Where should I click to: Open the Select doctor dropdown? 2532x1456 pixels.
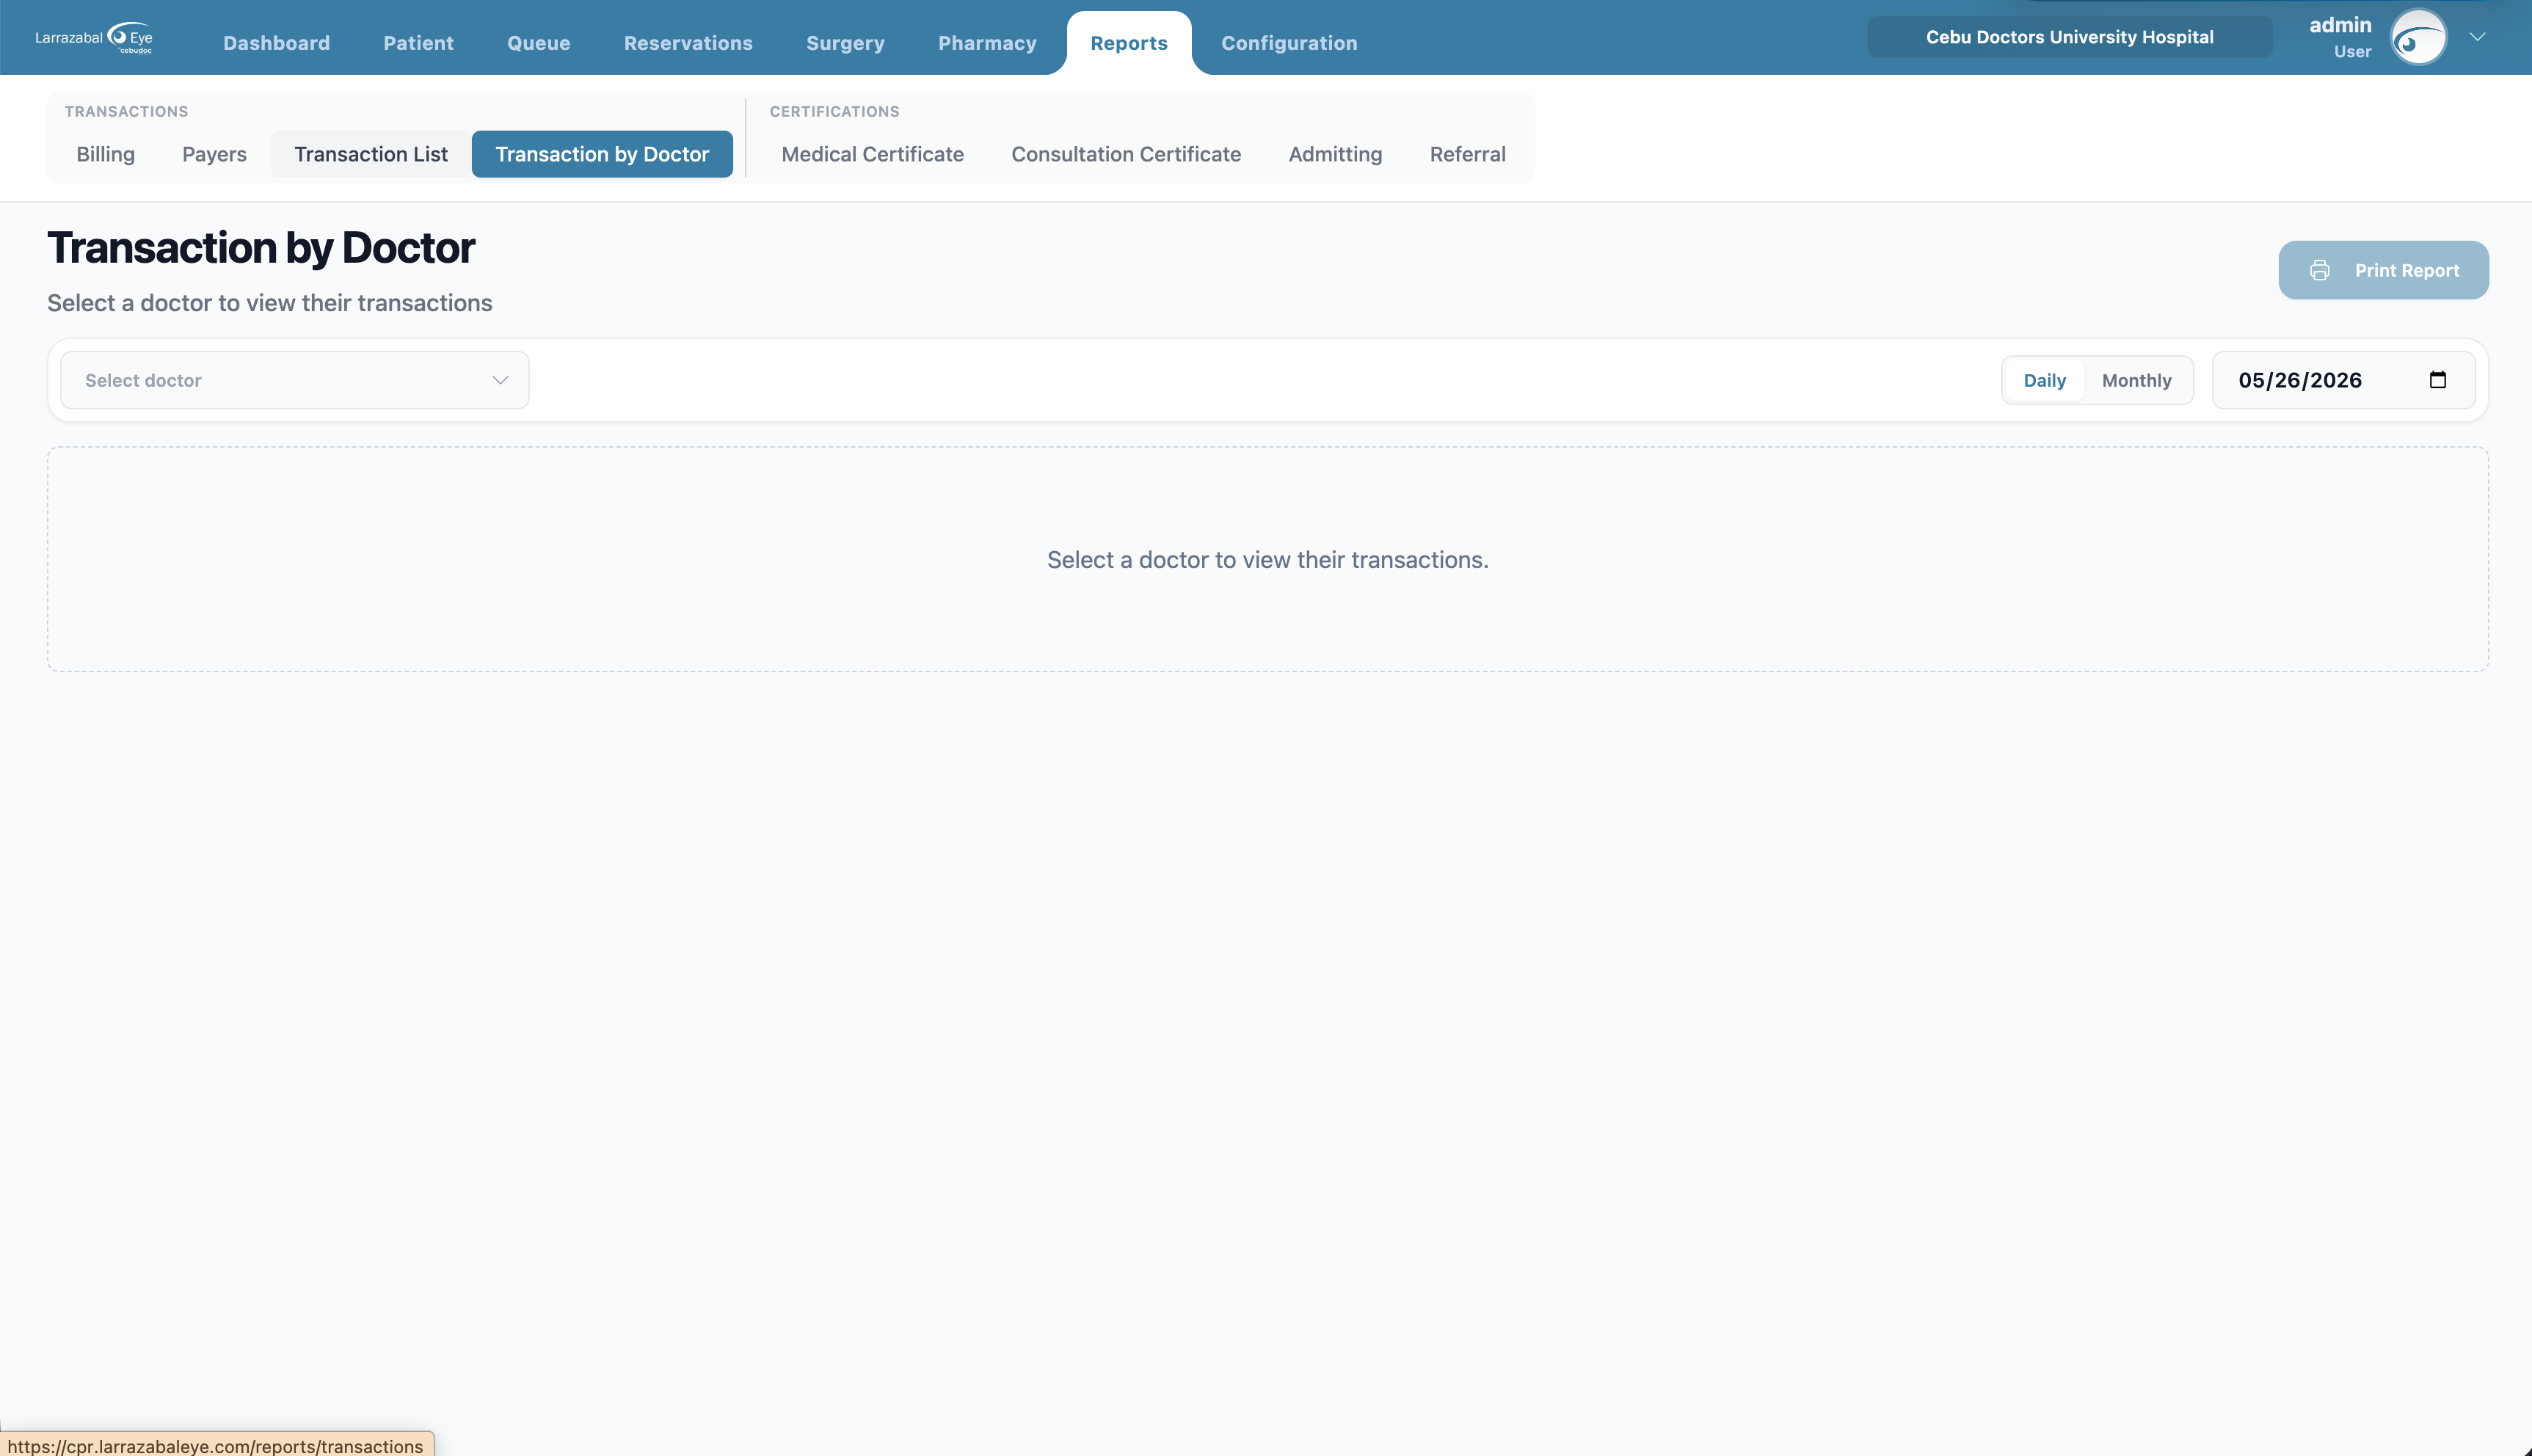[295, 380]
